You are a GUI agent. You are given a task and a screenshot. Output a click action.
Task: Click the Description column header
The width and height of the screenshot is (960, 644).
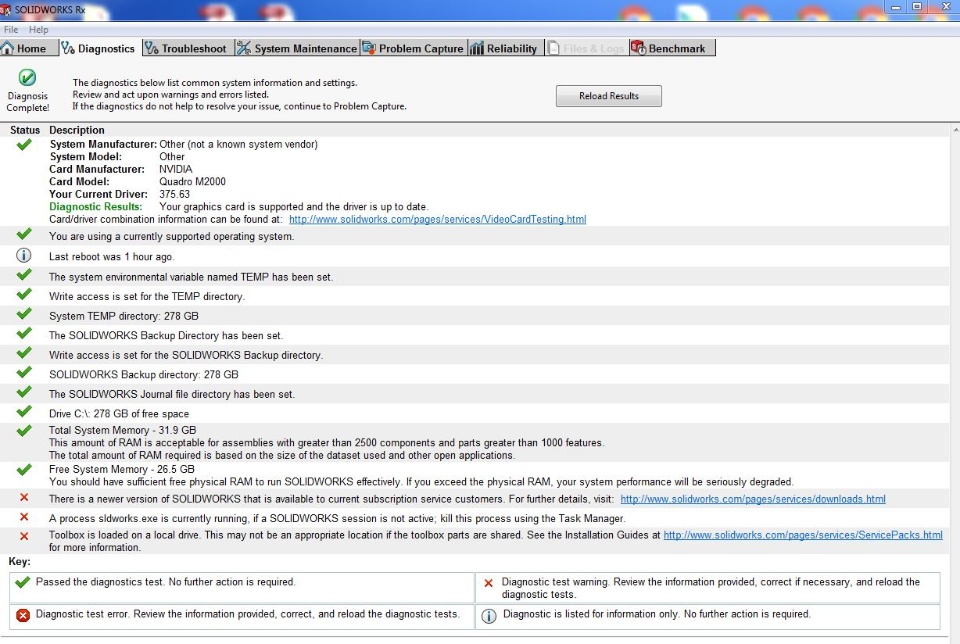tap(77, 130)
